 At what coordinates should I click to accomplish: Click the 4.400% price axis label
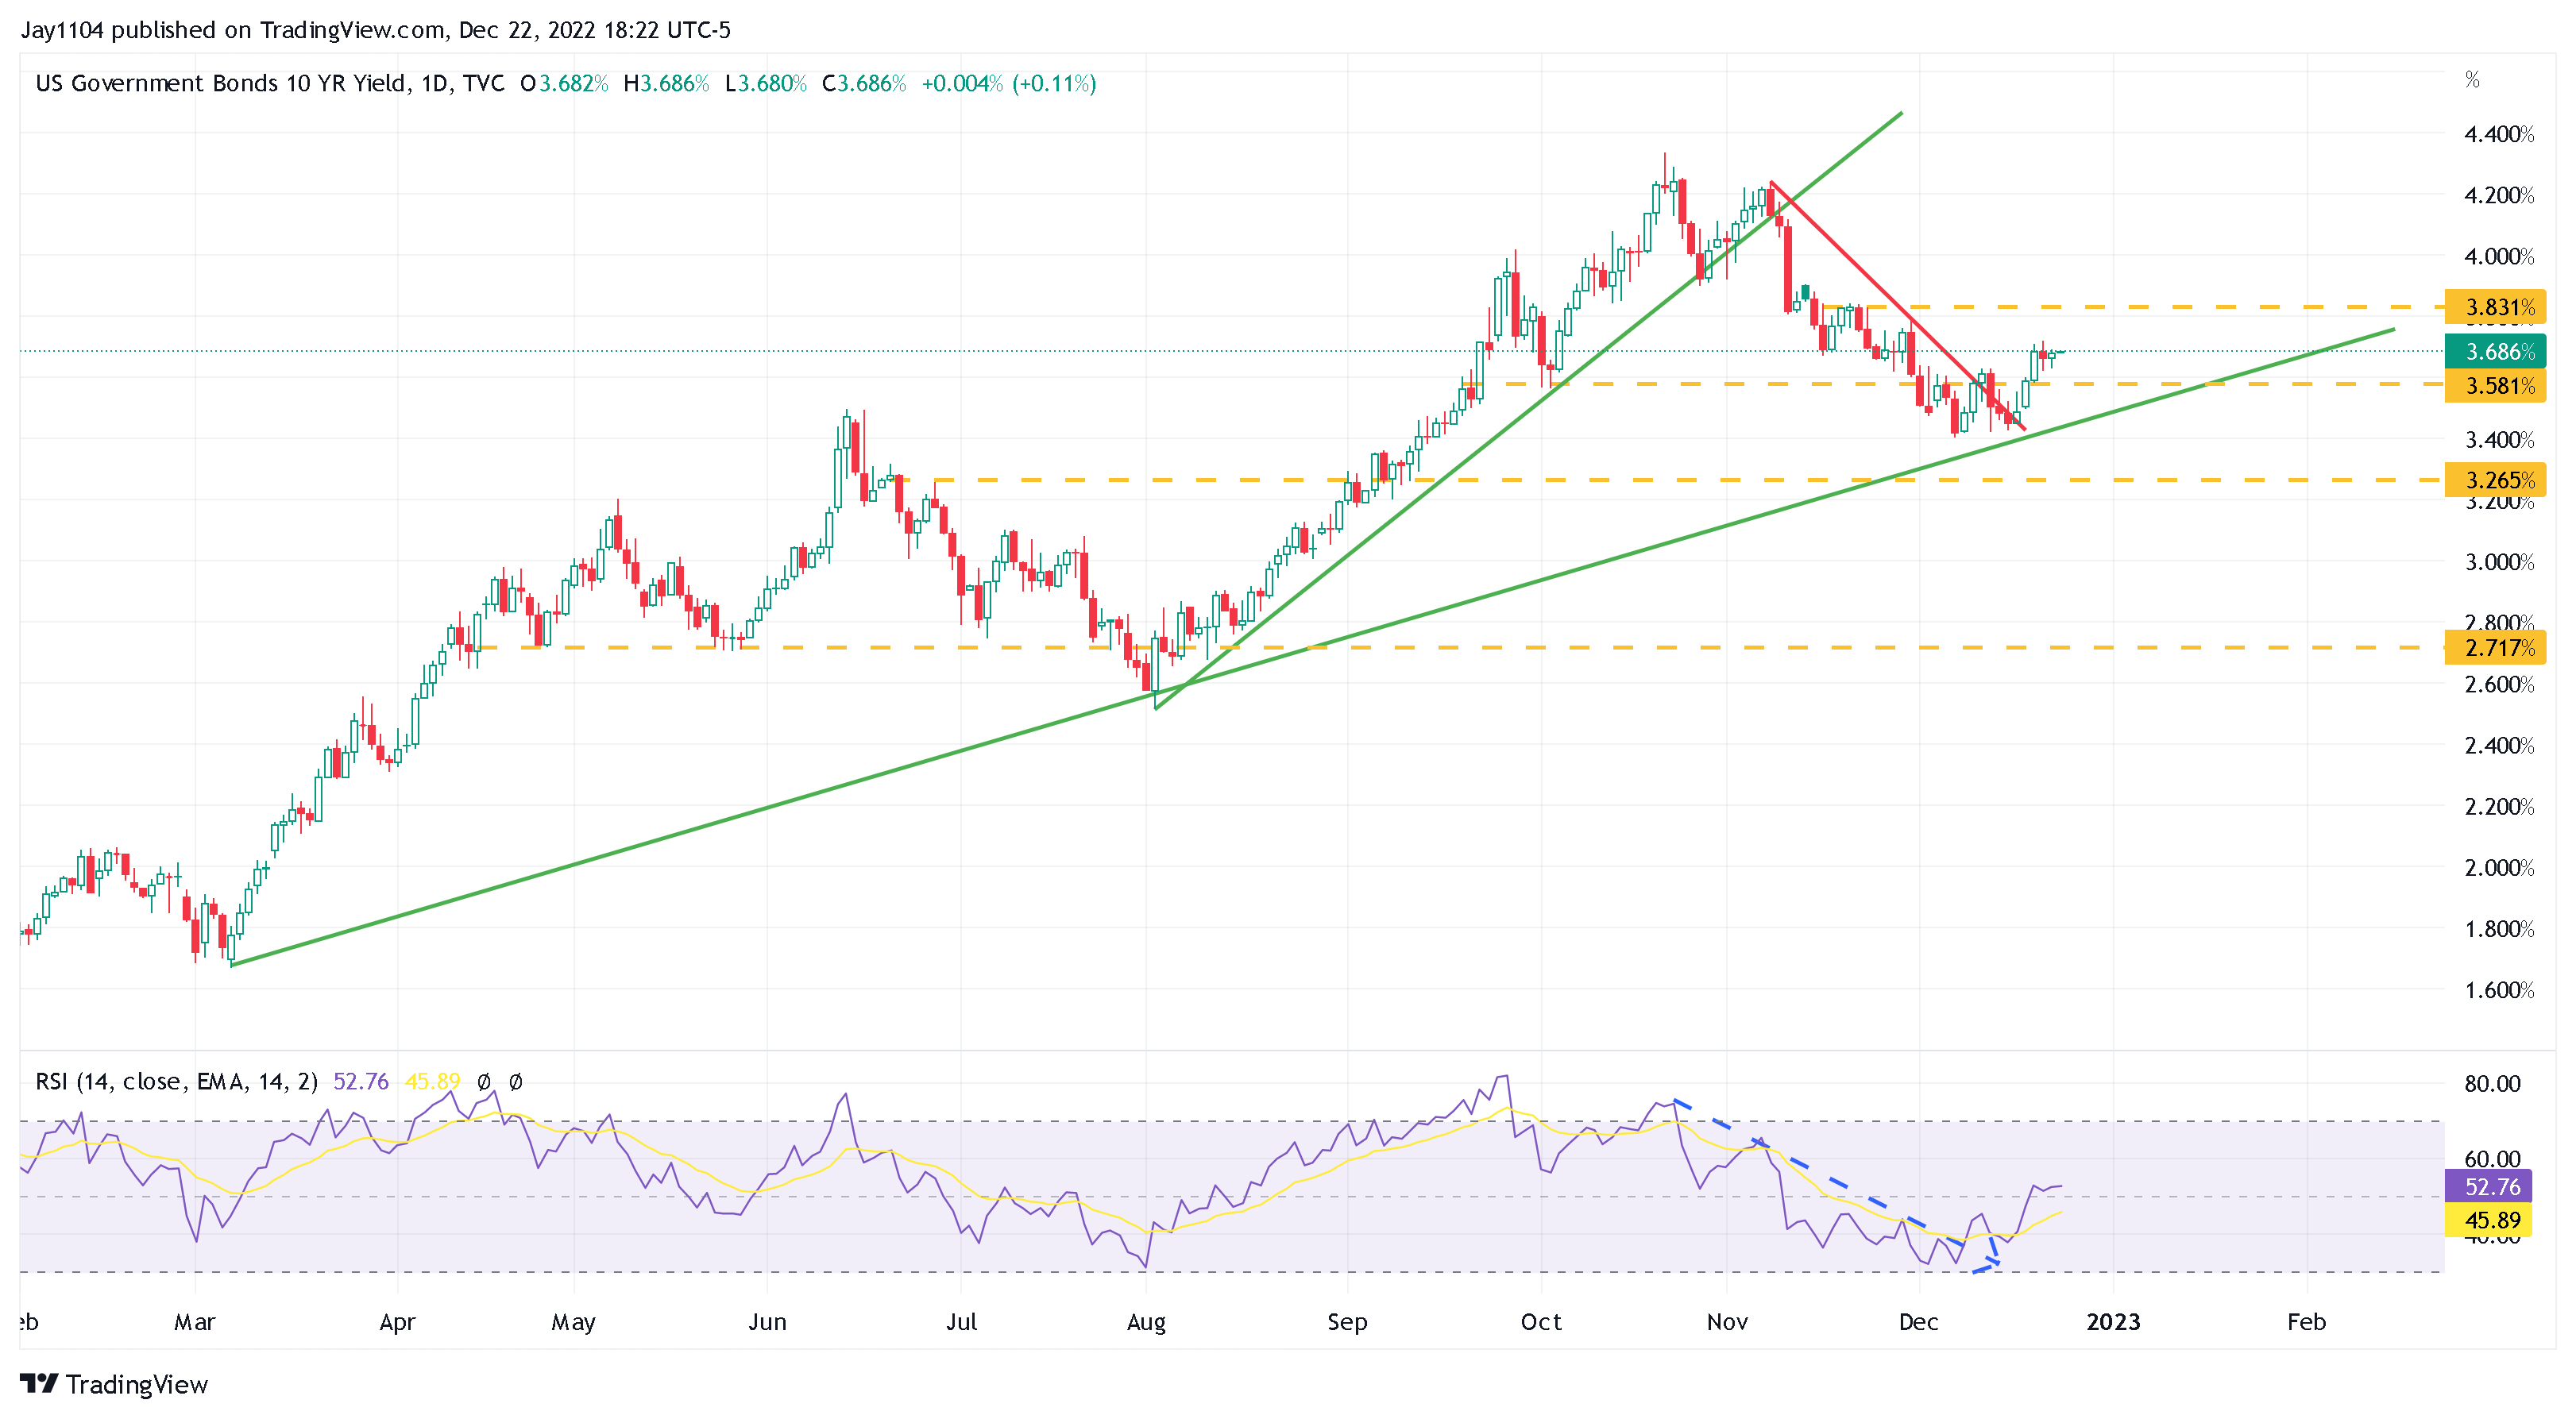point(2499,135)
